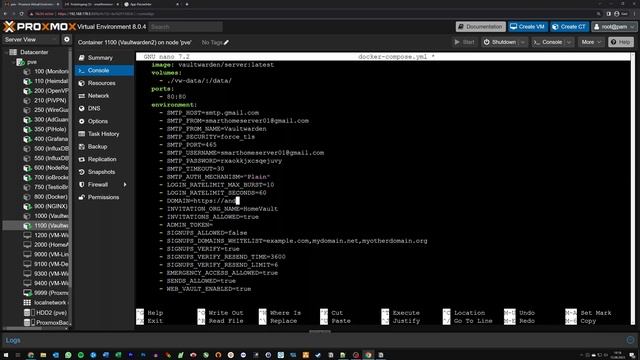Viewport: 640px width, 360px height.
Task: Click the Shutdown button
Action: coord(500,42)
